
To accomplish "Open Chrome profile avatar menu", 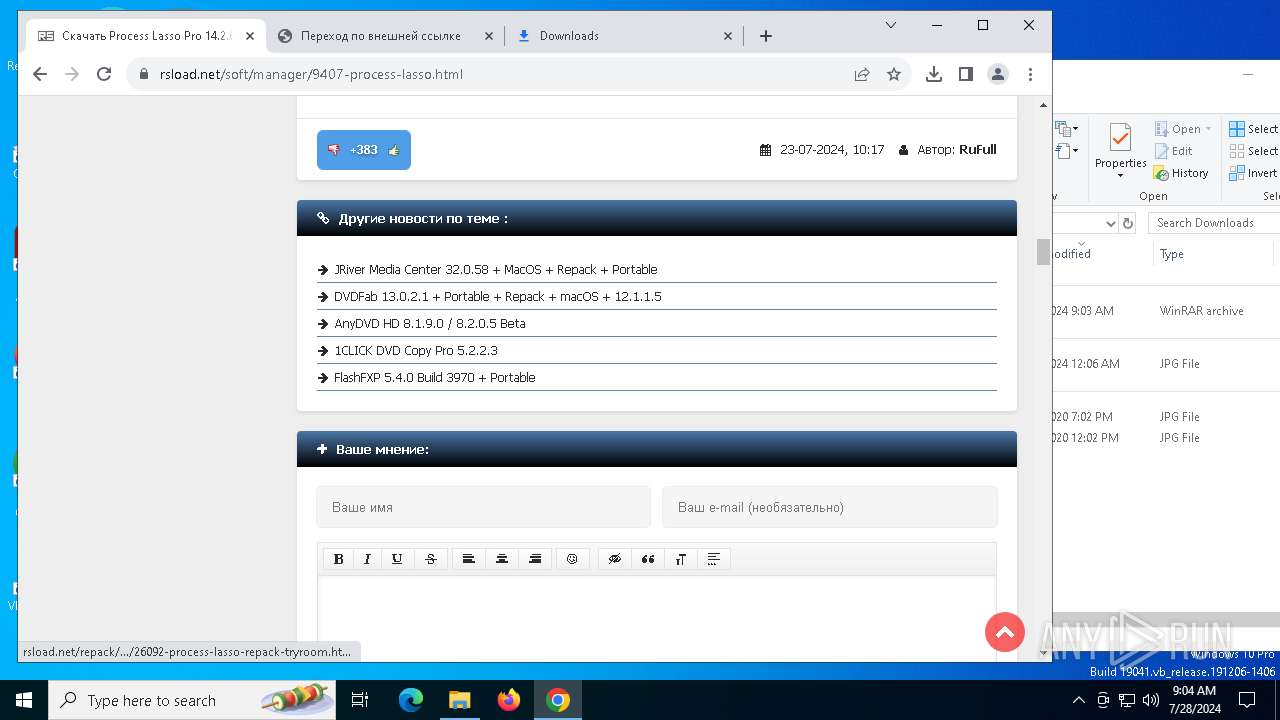I will pos(998,74).
